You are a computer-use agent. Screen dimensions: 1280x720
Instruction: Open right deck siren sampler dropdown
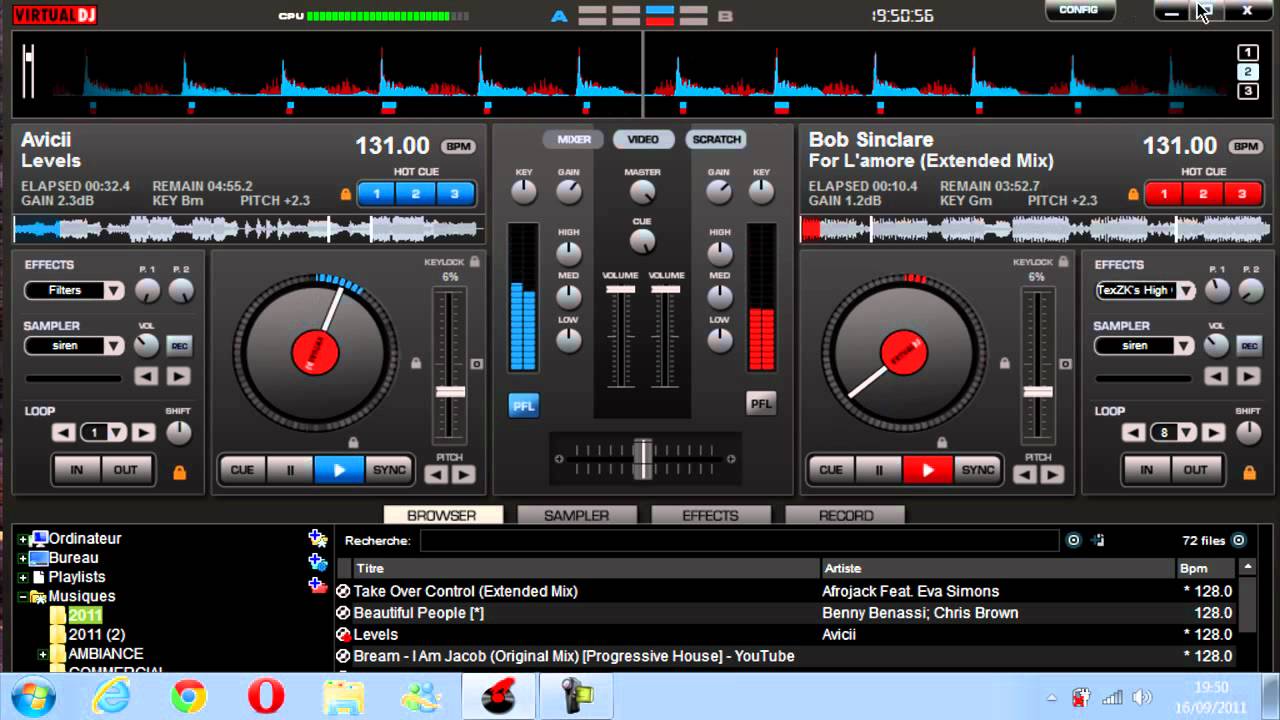pos(1184,346)
